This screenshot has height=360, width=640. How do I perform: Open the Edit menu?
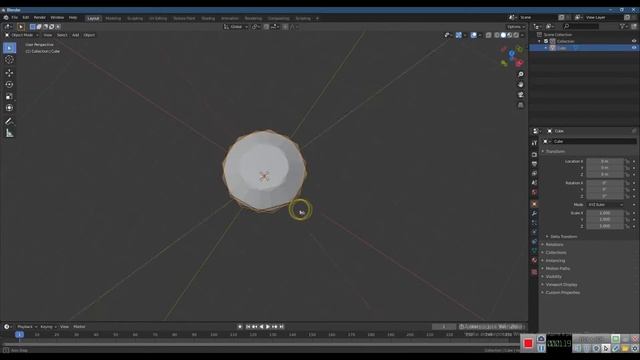(26, 18)
